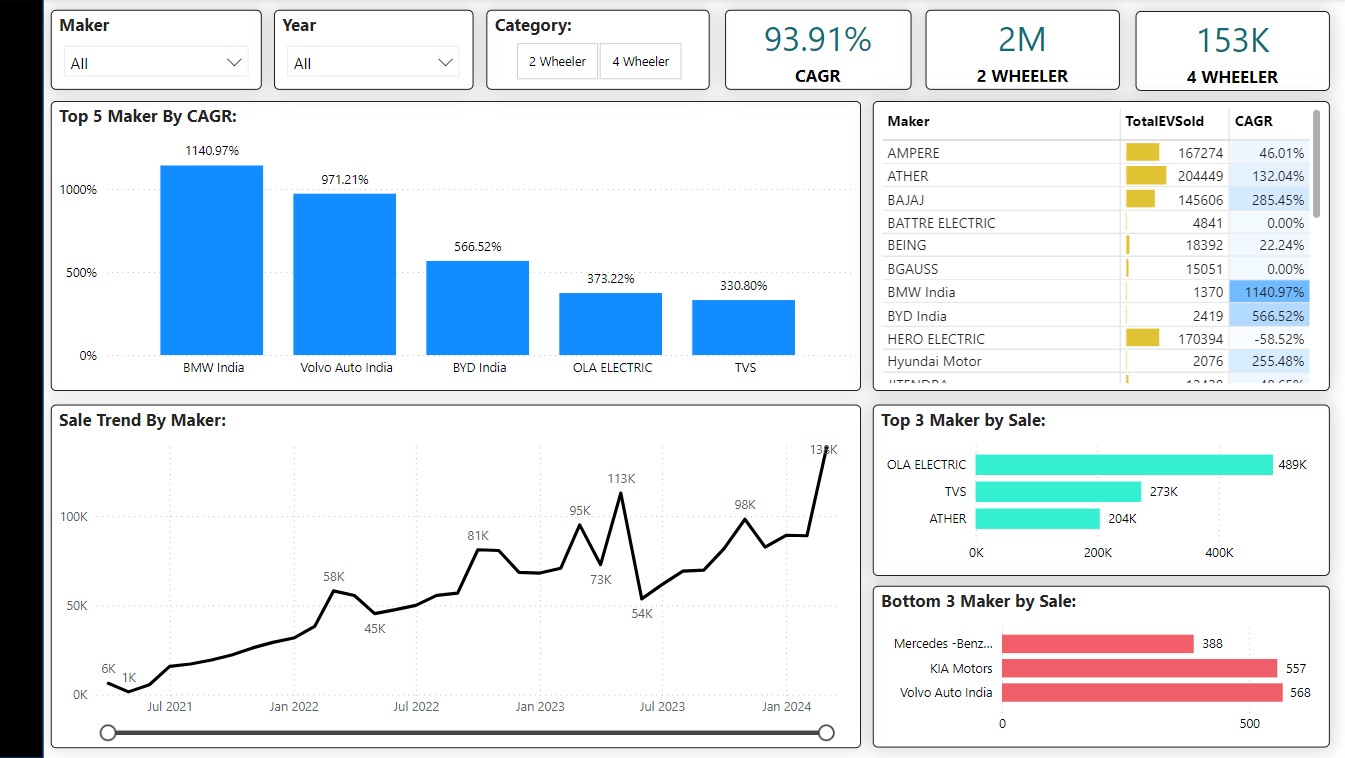This screenshot has height=758, width=1345.
Task: Click the 58K data point on trend line
Action: pos(335,590)
